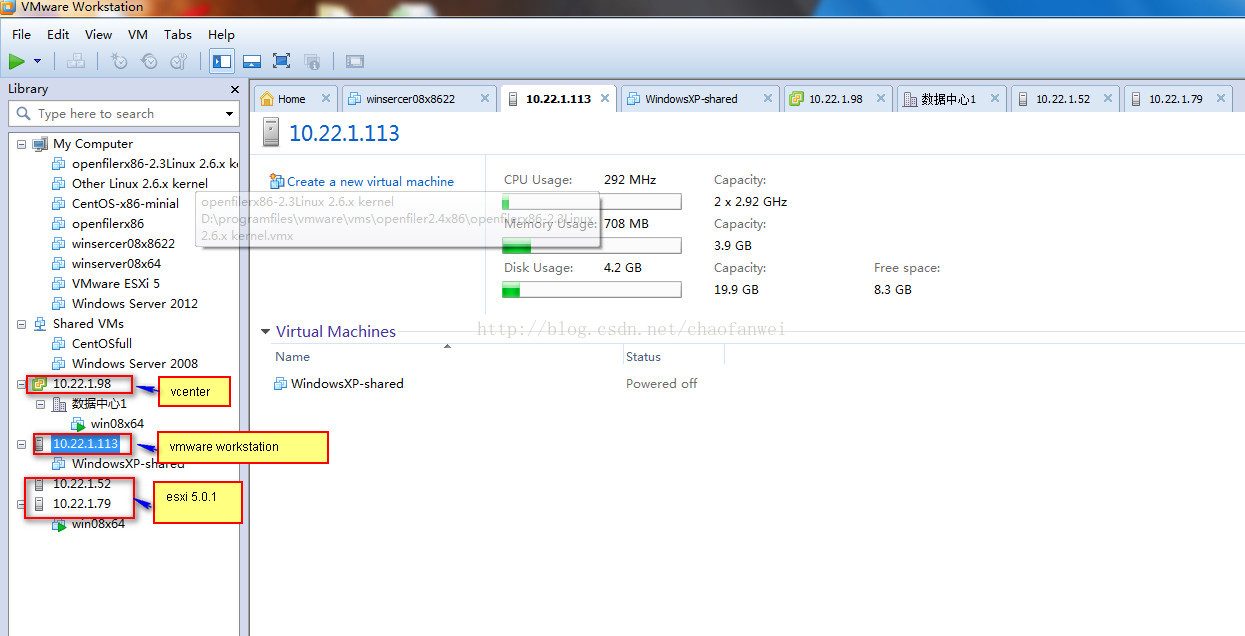Collapse the 数据中心1 tree node
Viewport: 1245px width, 636px height.
pos(40,404)
